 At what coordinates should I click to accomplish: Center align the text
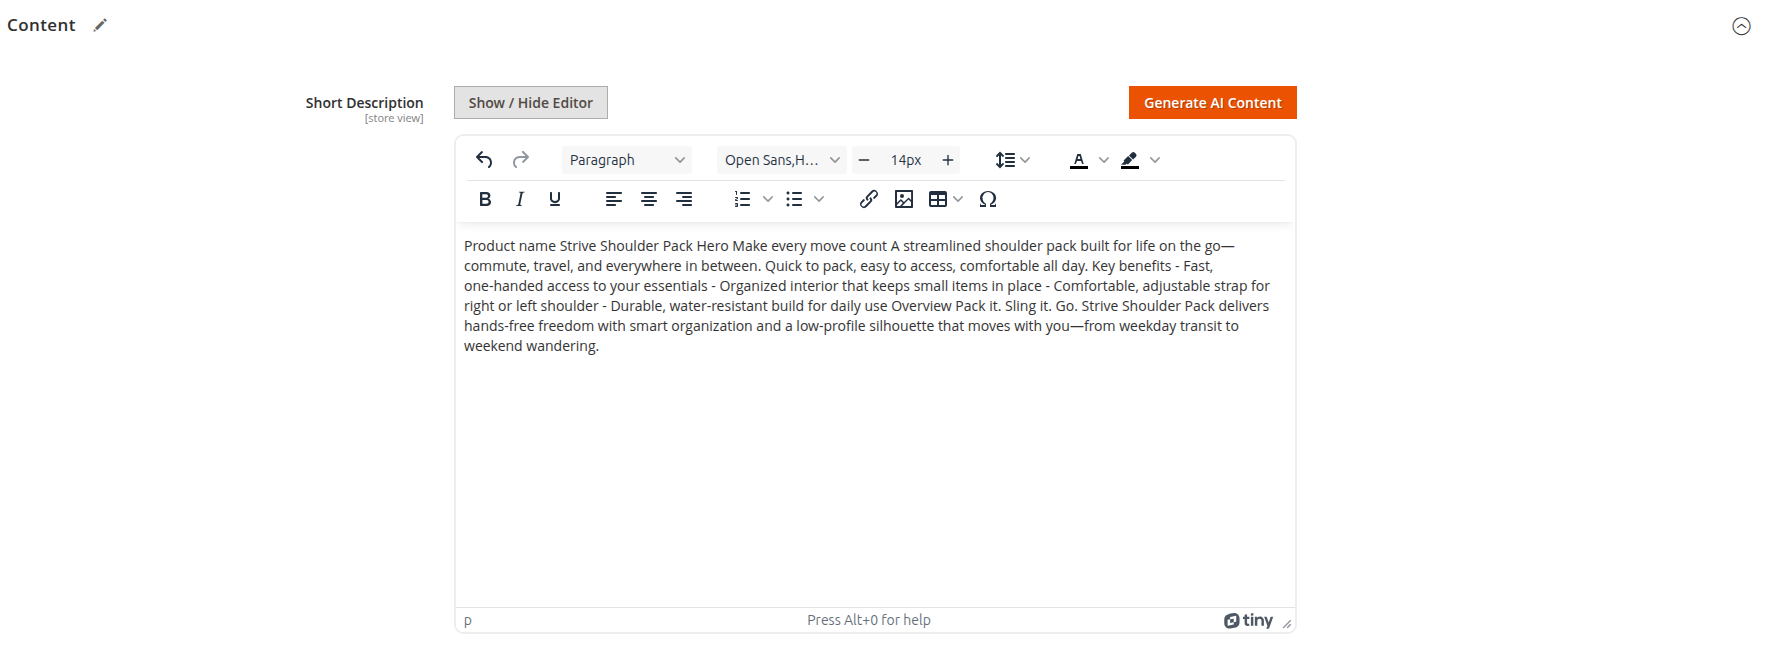(x=649, y=199)
